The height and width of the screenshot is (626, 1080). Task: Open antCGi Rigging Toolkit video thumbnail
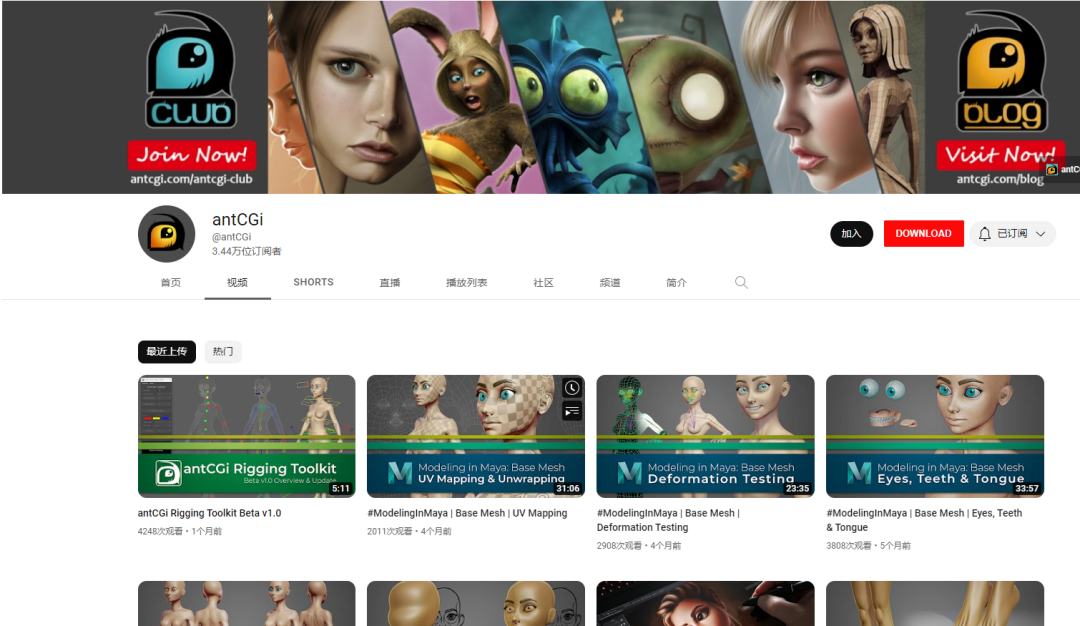click(x=247, y=436)
